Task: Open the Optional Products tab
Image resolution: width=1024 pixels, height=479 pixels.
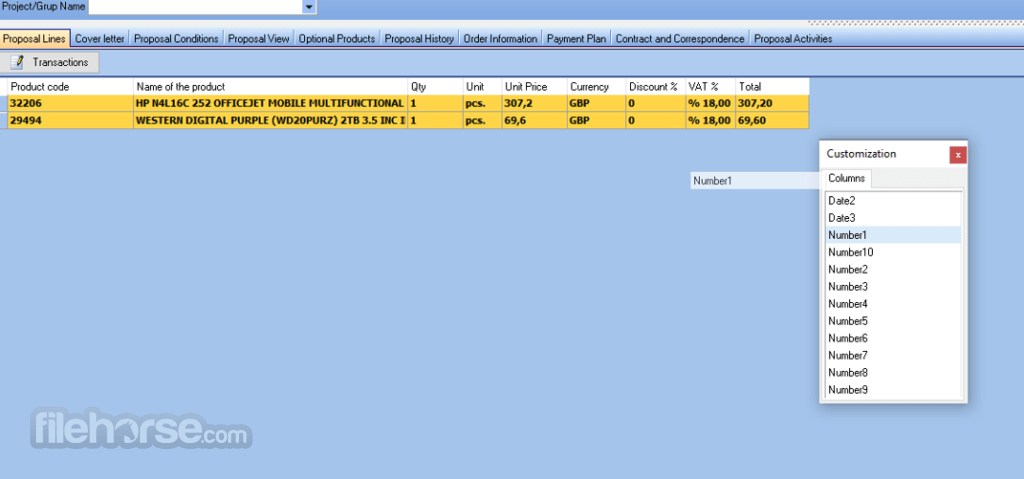Action: point(337,39)
